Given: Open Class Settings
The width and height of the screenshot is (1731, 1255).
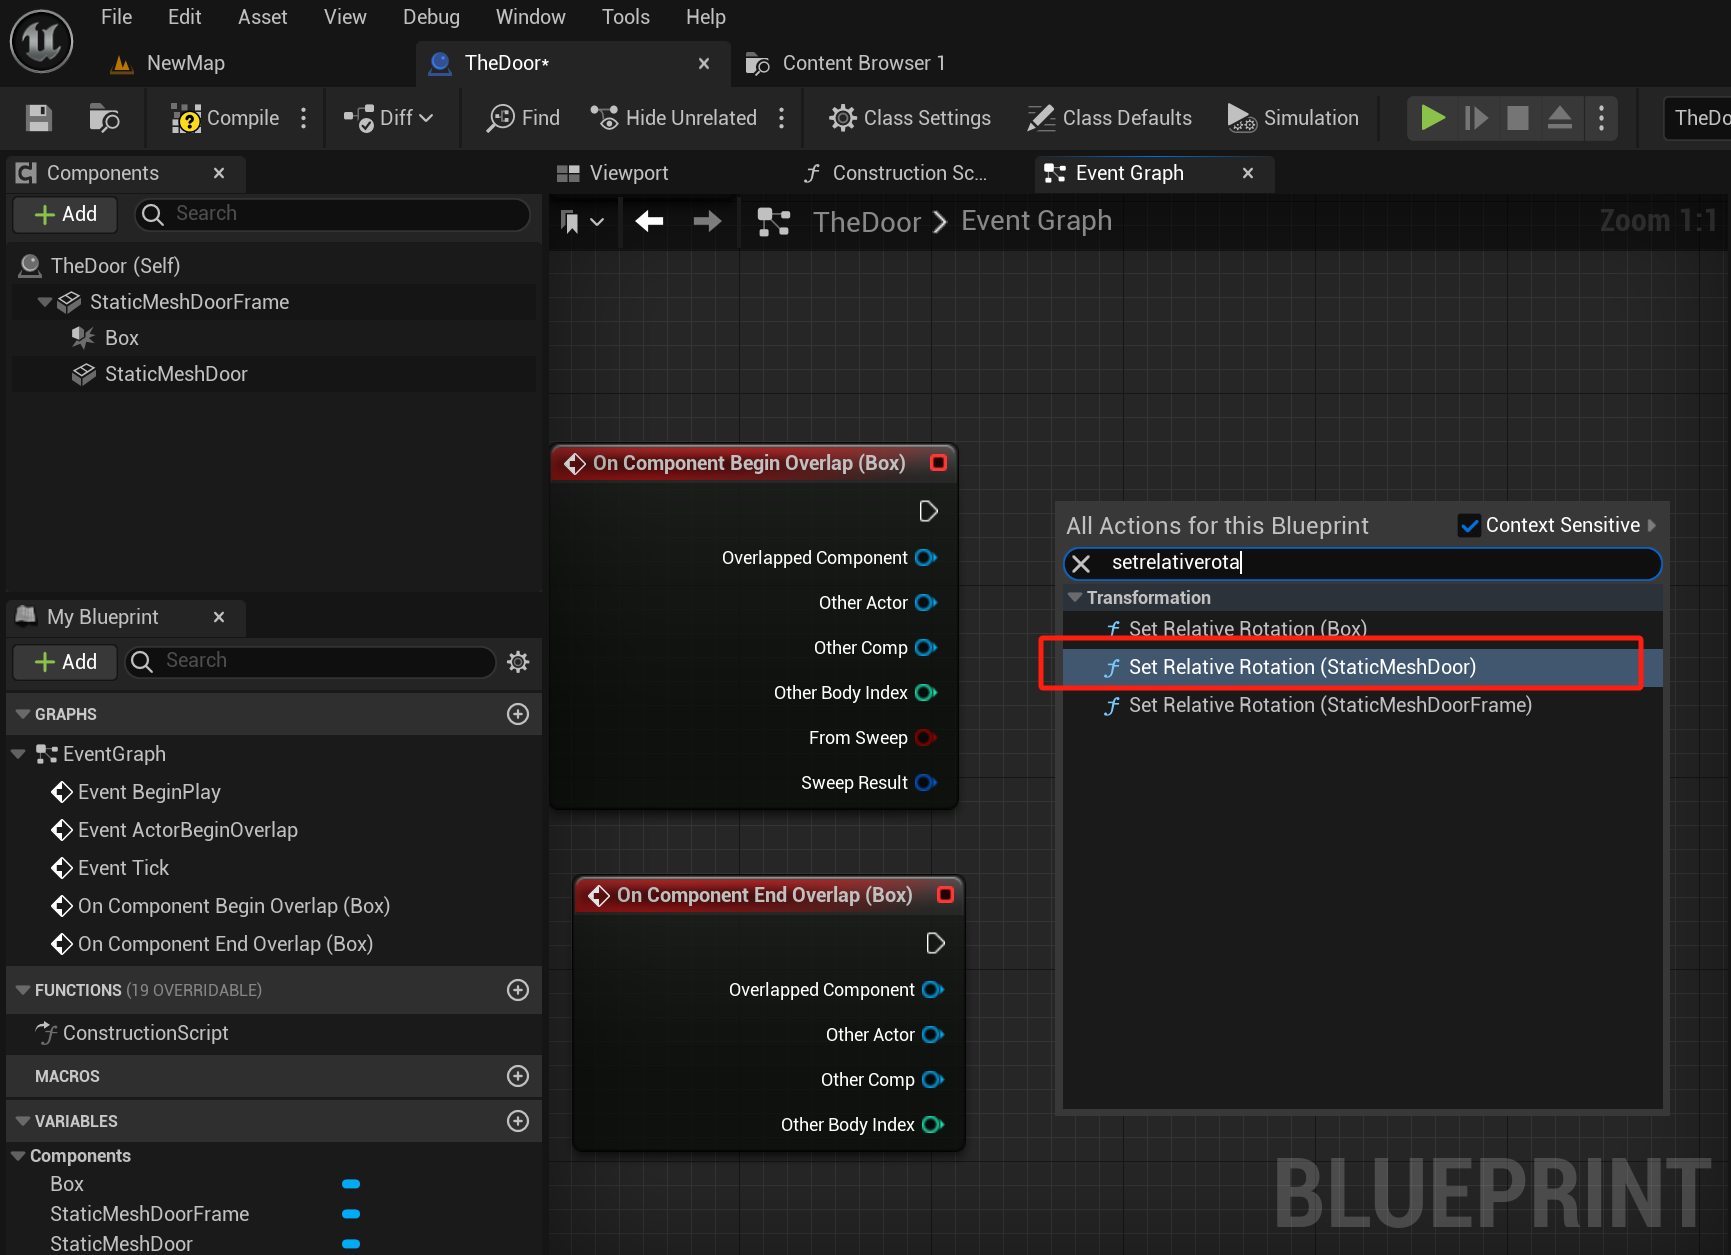Looking at the screenshot, I should (910, 118).
